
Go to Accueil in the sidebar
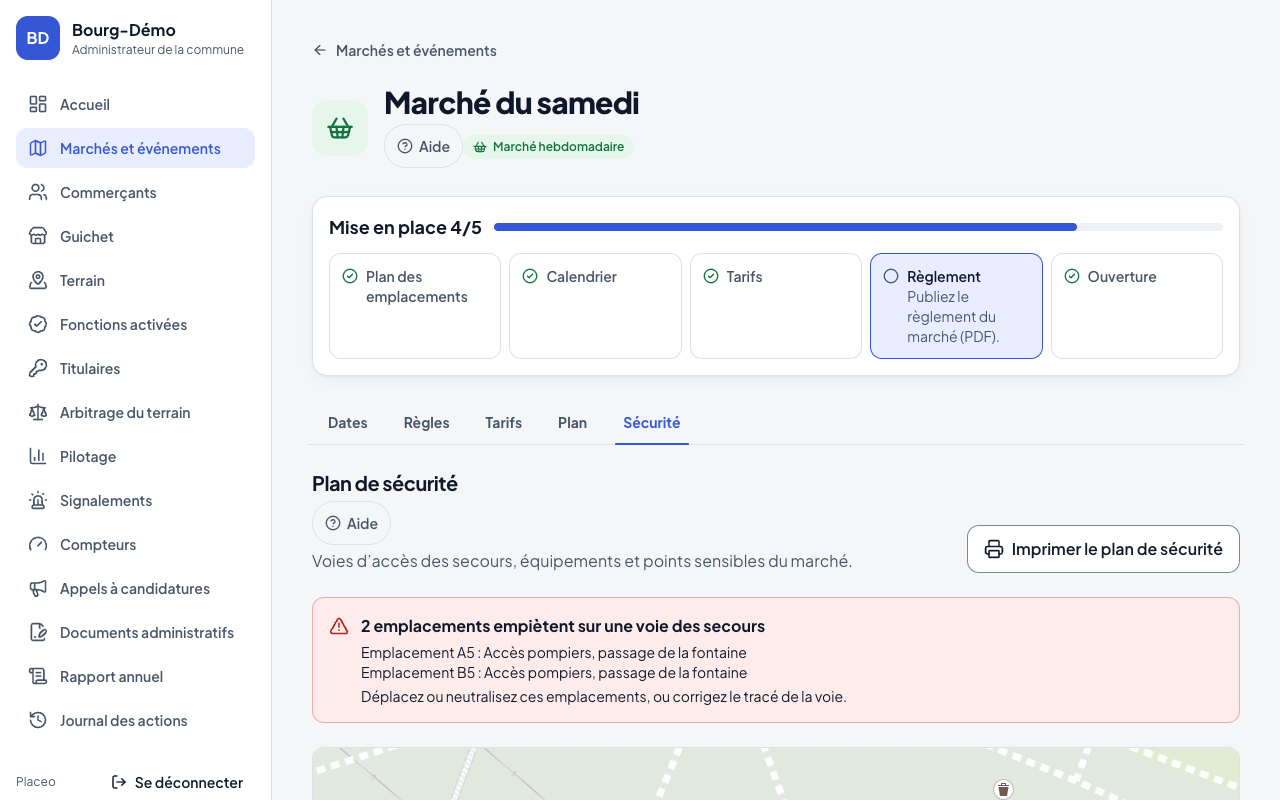pyautogui.click(x=135, y=104)
